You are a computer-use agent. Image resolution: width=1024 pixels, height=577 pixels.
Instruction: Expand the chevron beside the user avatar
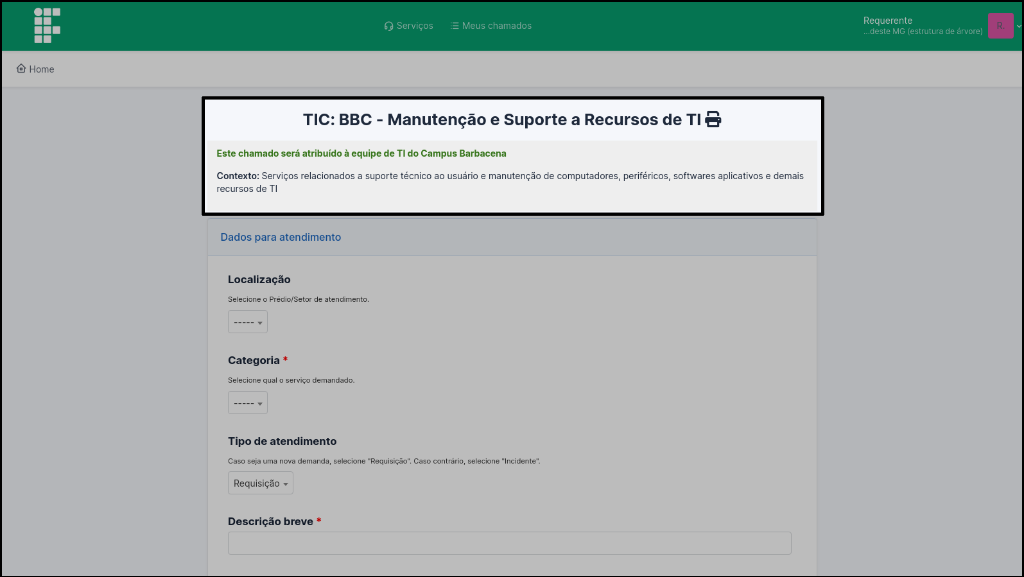1018,26
